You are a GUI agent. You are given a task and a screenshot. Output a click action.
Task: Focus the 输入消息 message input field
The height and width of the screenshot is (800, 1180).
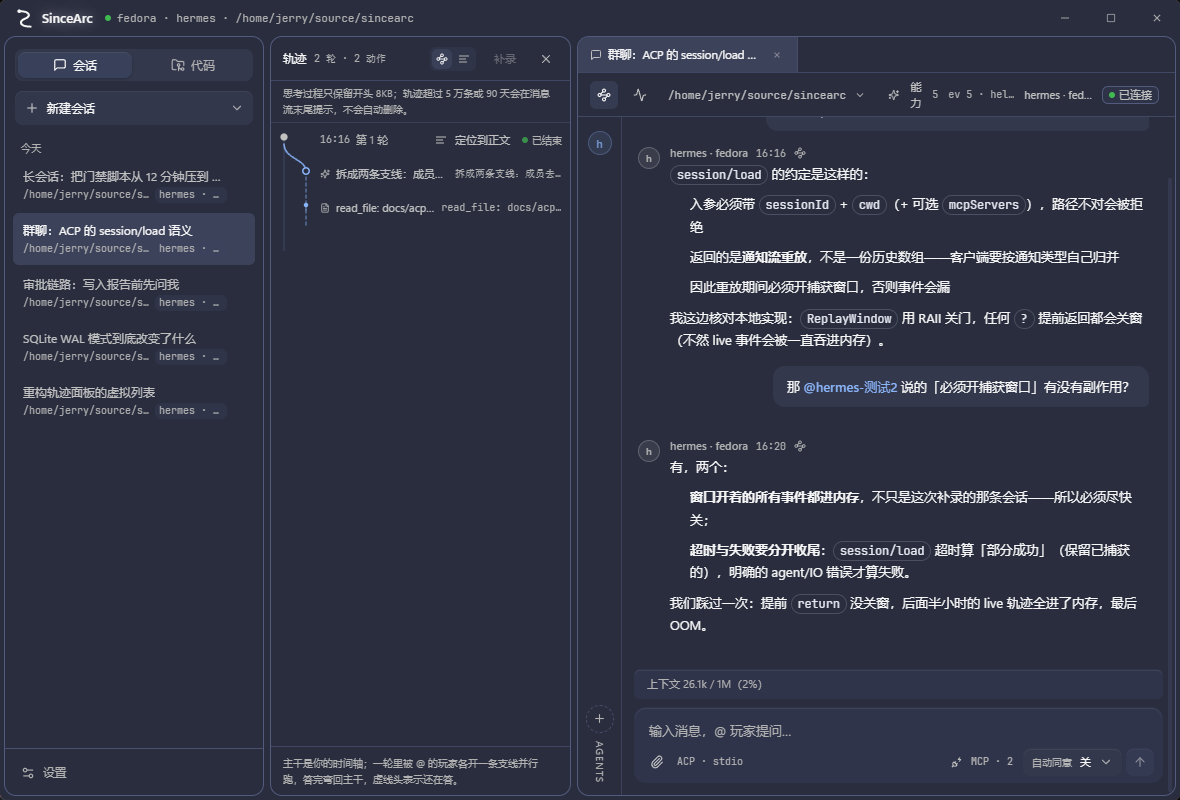tap(899, 731)
